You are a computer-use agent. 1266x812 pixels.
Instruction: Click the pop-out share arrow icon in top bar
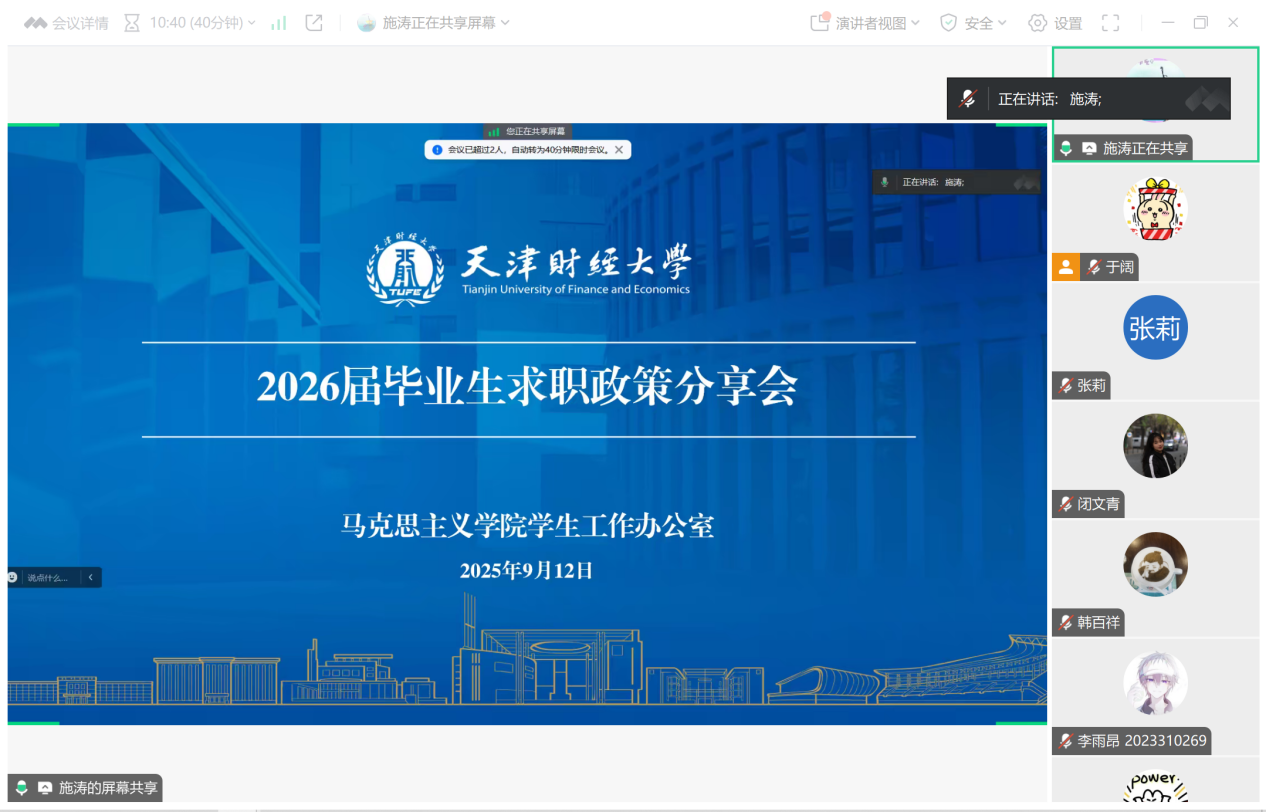tap(314, 23)
